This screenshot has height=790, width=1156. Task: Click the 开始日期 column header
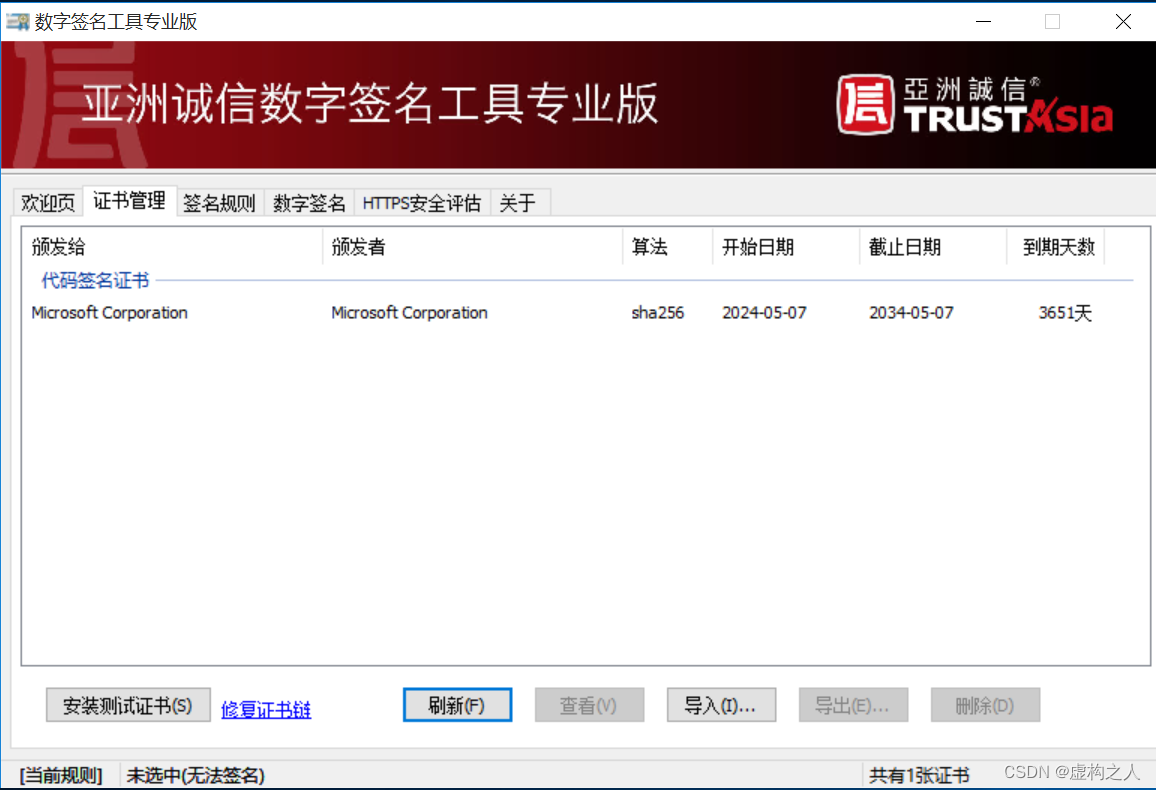pyautogui.click(x=787, y=247)
